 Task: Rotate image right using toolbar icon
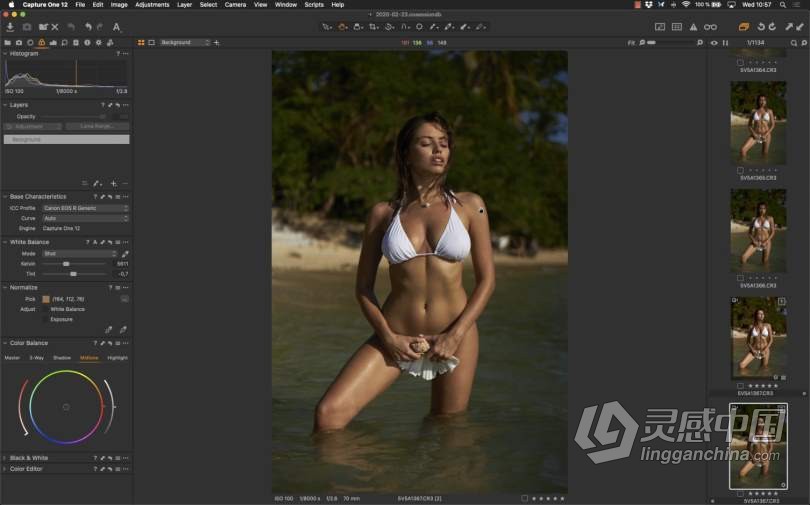[x=772, y=27]
